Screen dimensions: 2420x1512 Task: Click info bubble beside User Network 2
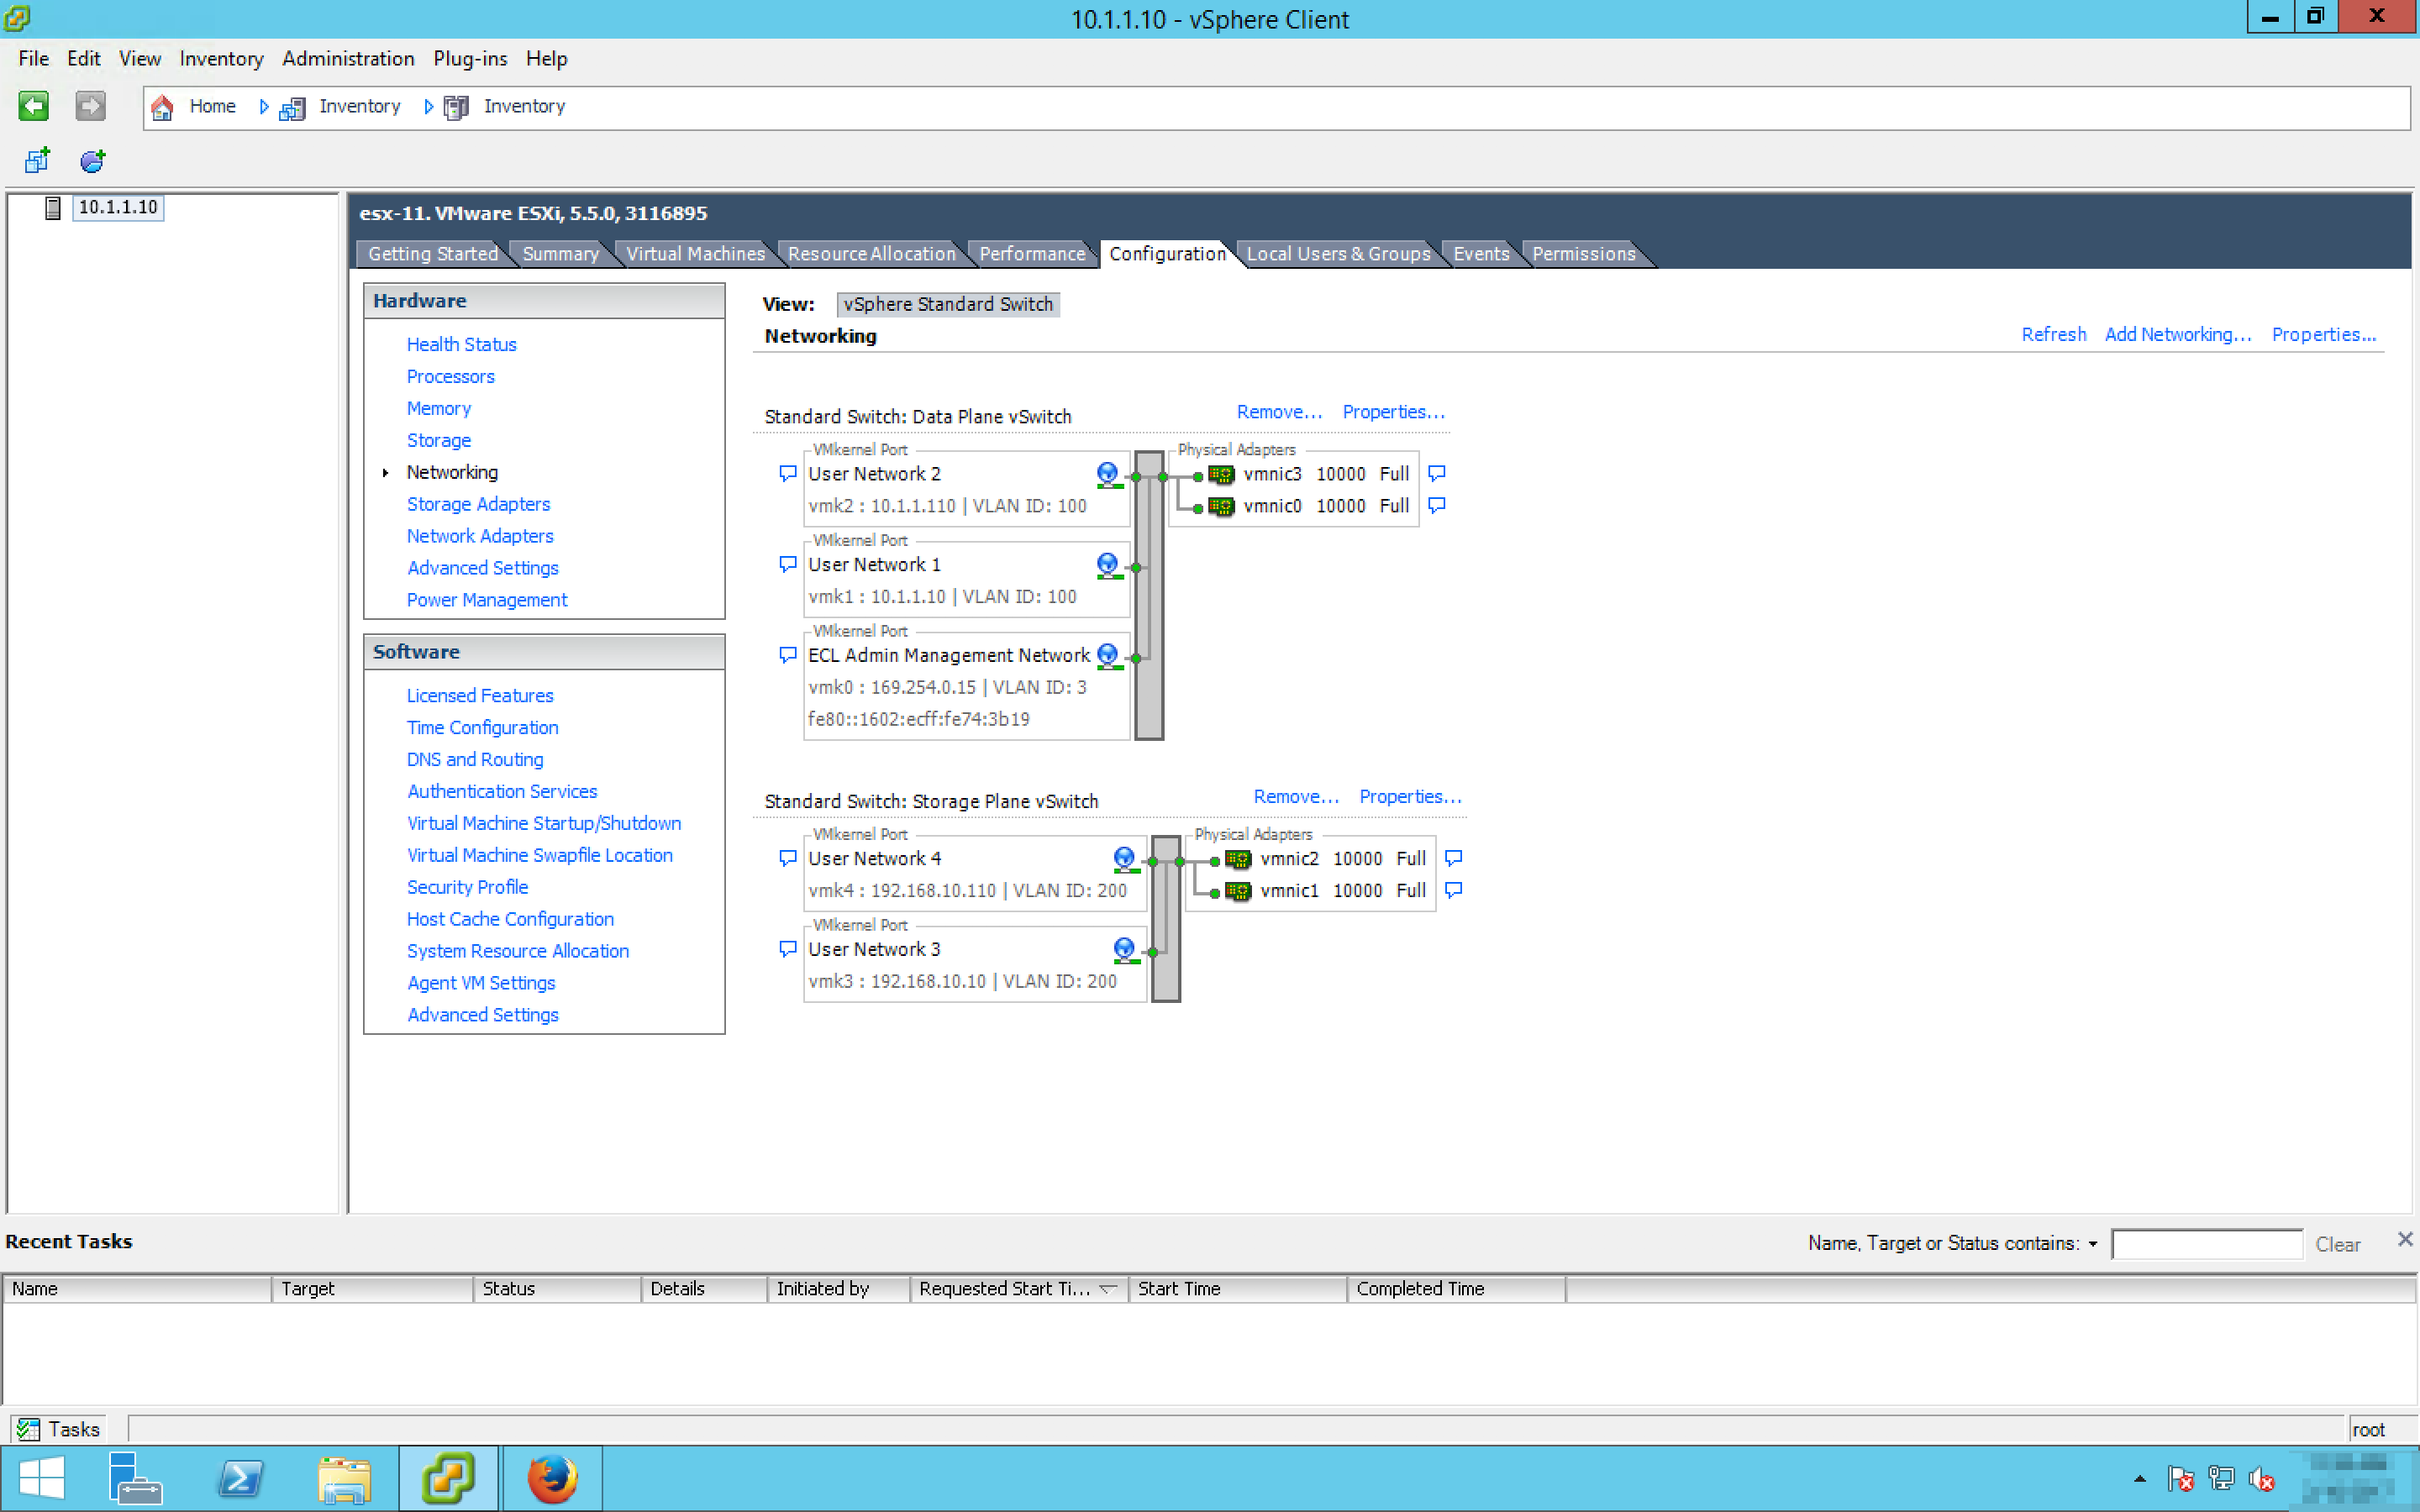point(787,473)
